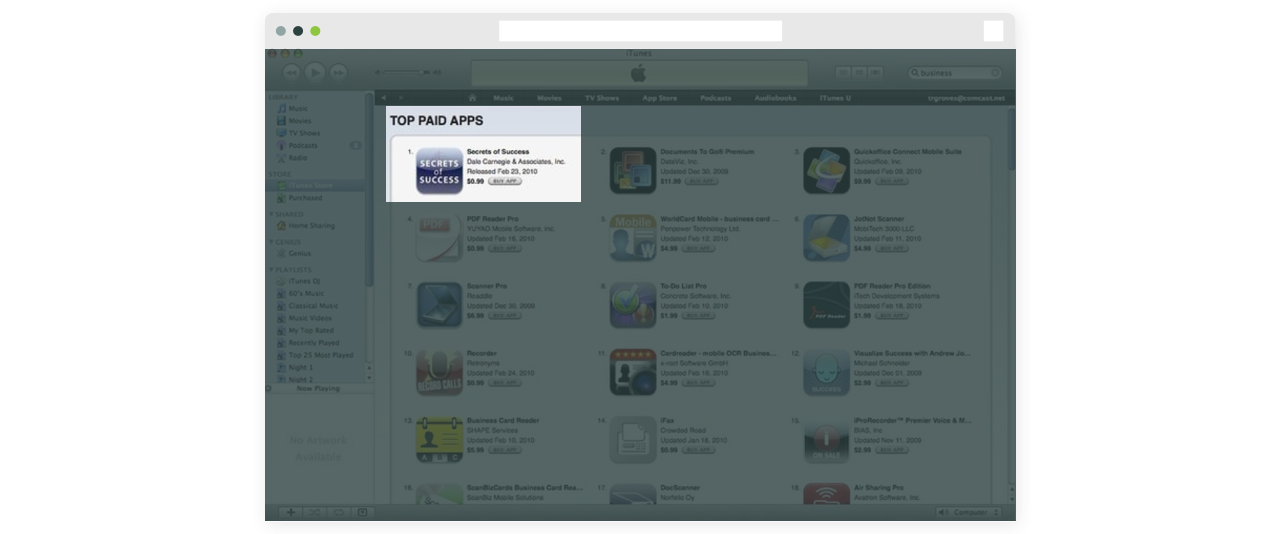Viewport: 1280px width, 534px height.
Task: Open Documents To Go Premium app icon
Action: (633, 170)
